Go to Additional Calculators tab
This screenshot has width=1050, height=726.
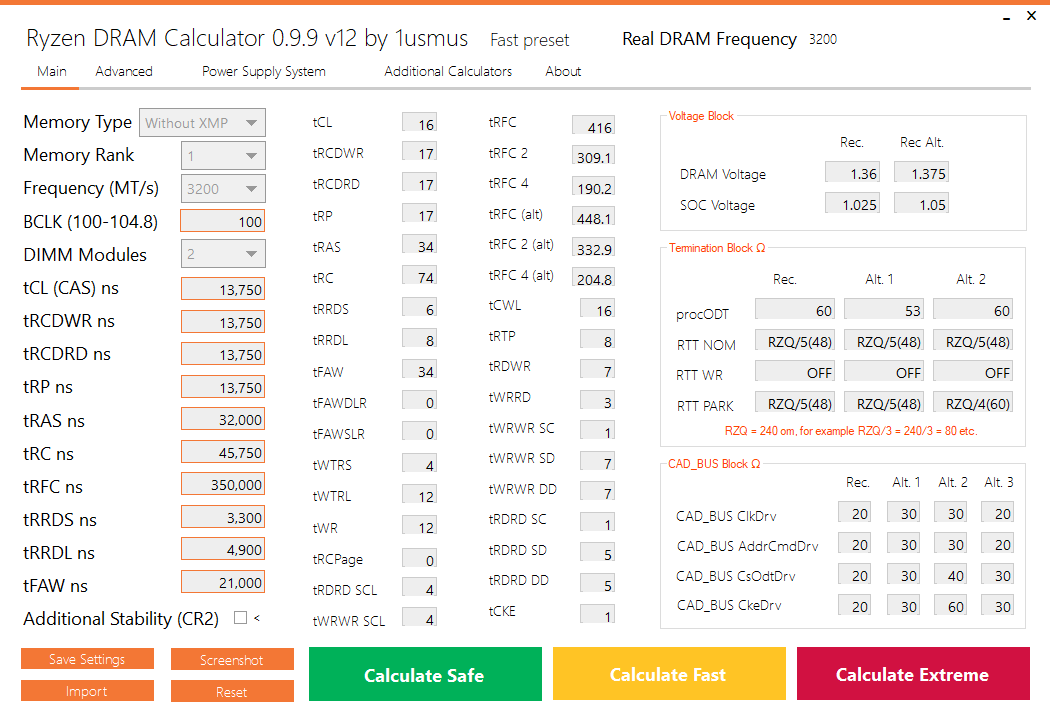pos(448,71)
